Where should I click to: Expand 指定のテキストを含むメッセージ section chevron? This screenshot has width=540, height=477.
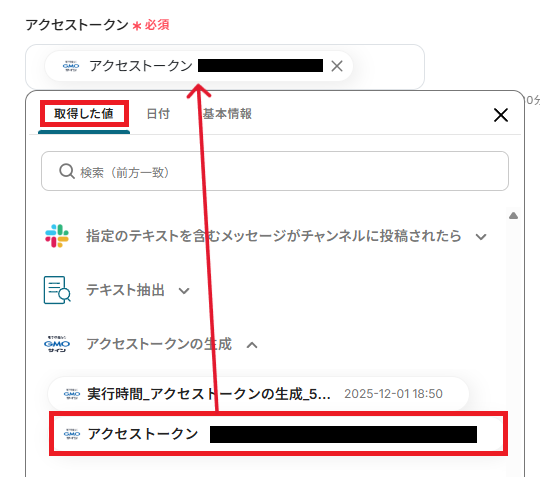click(x=481, y=237)
